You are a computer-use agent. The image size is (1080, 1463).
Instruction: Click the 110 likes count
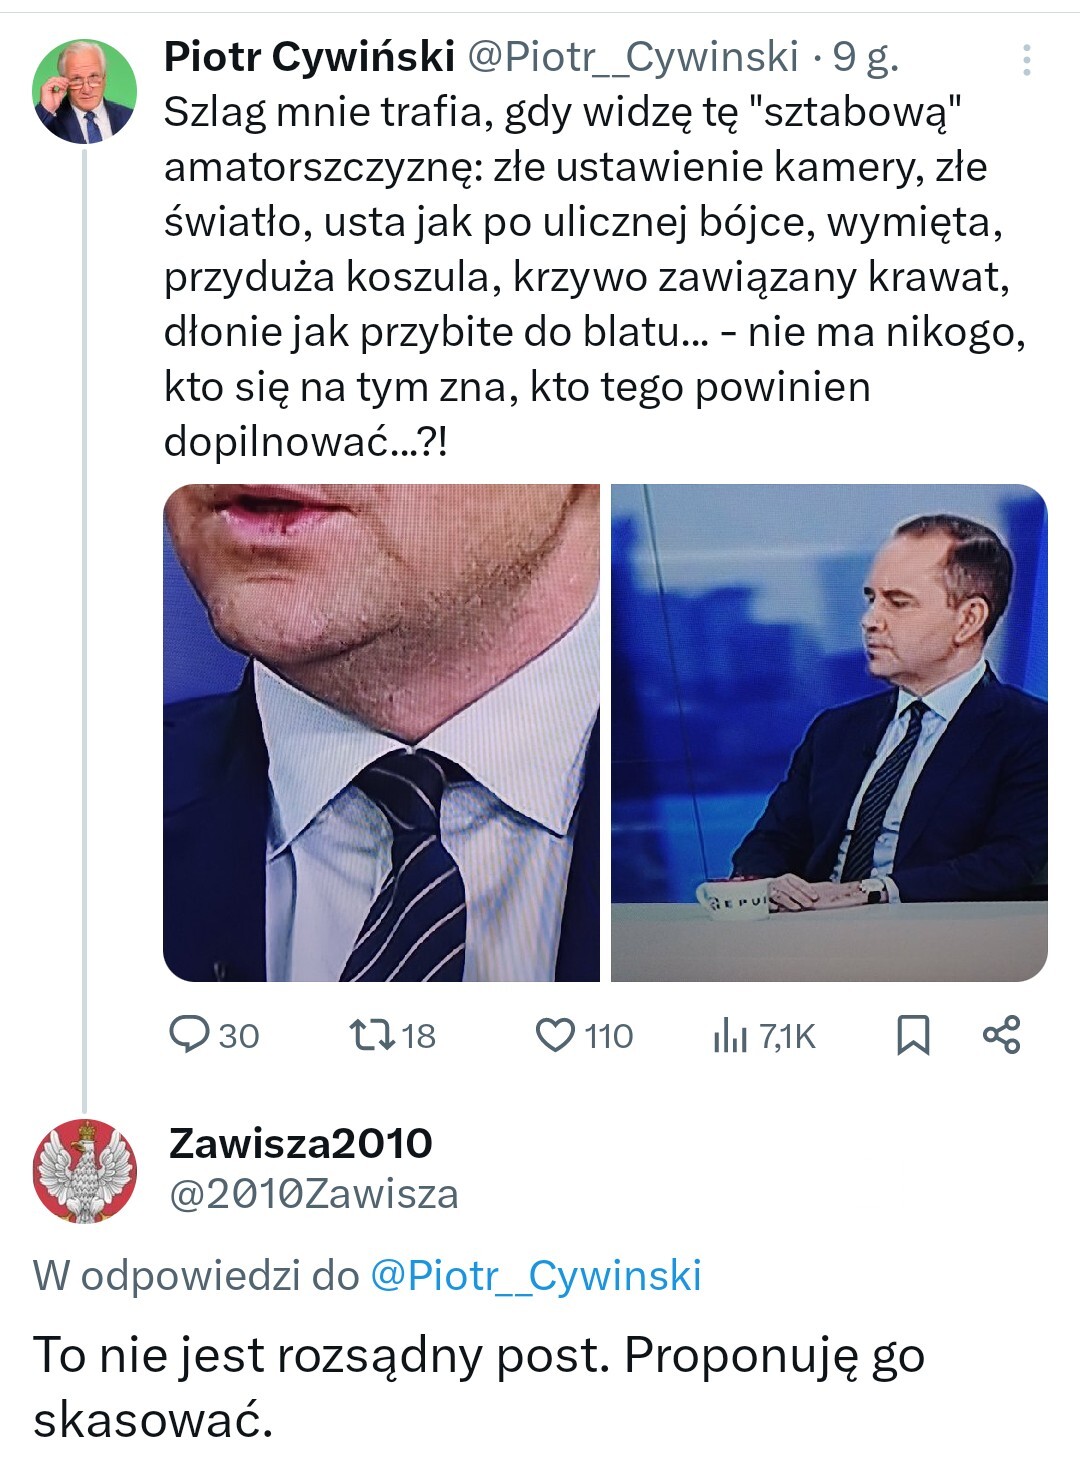pyautogui.click(x=609, y=1036)
